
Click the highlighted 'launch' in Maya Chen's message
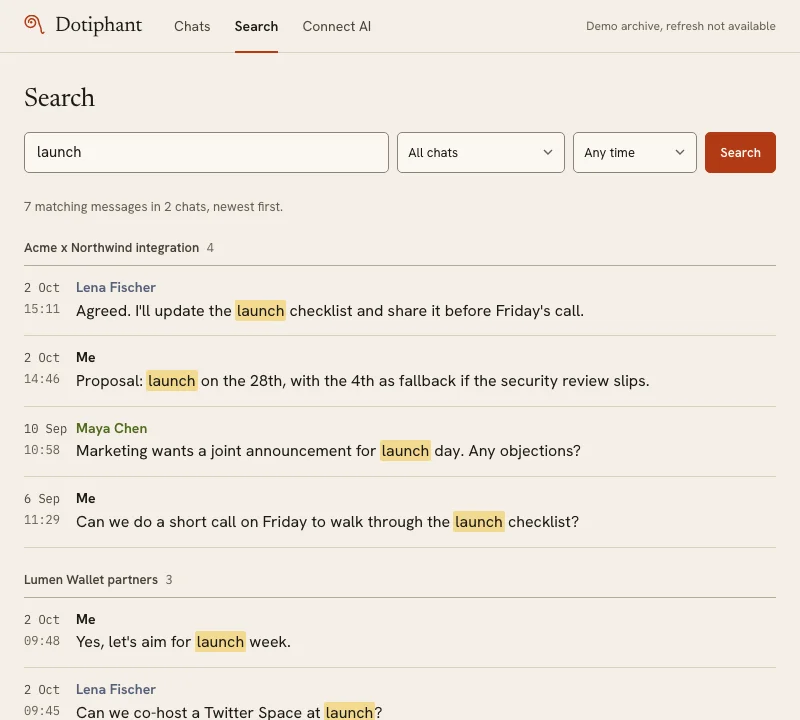pos(405,451)
